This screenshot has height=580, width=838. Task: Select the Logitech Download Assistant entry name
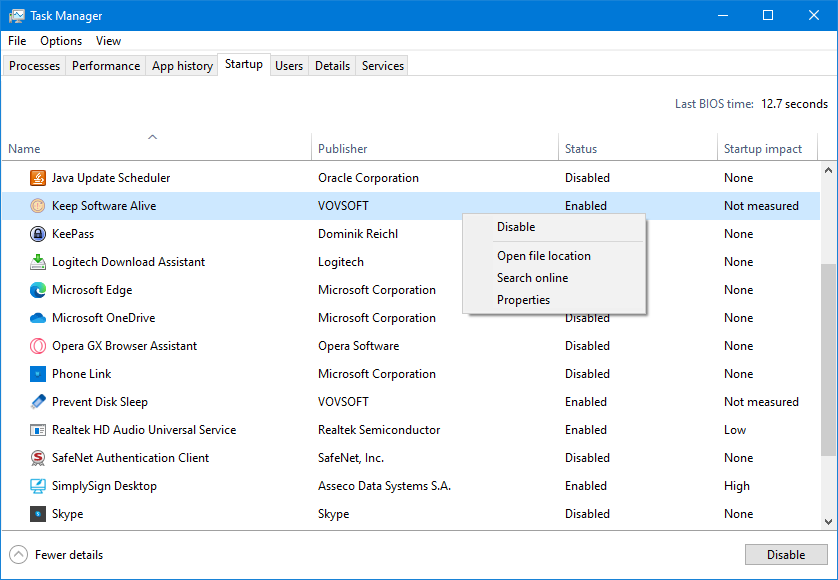(128, 262)
